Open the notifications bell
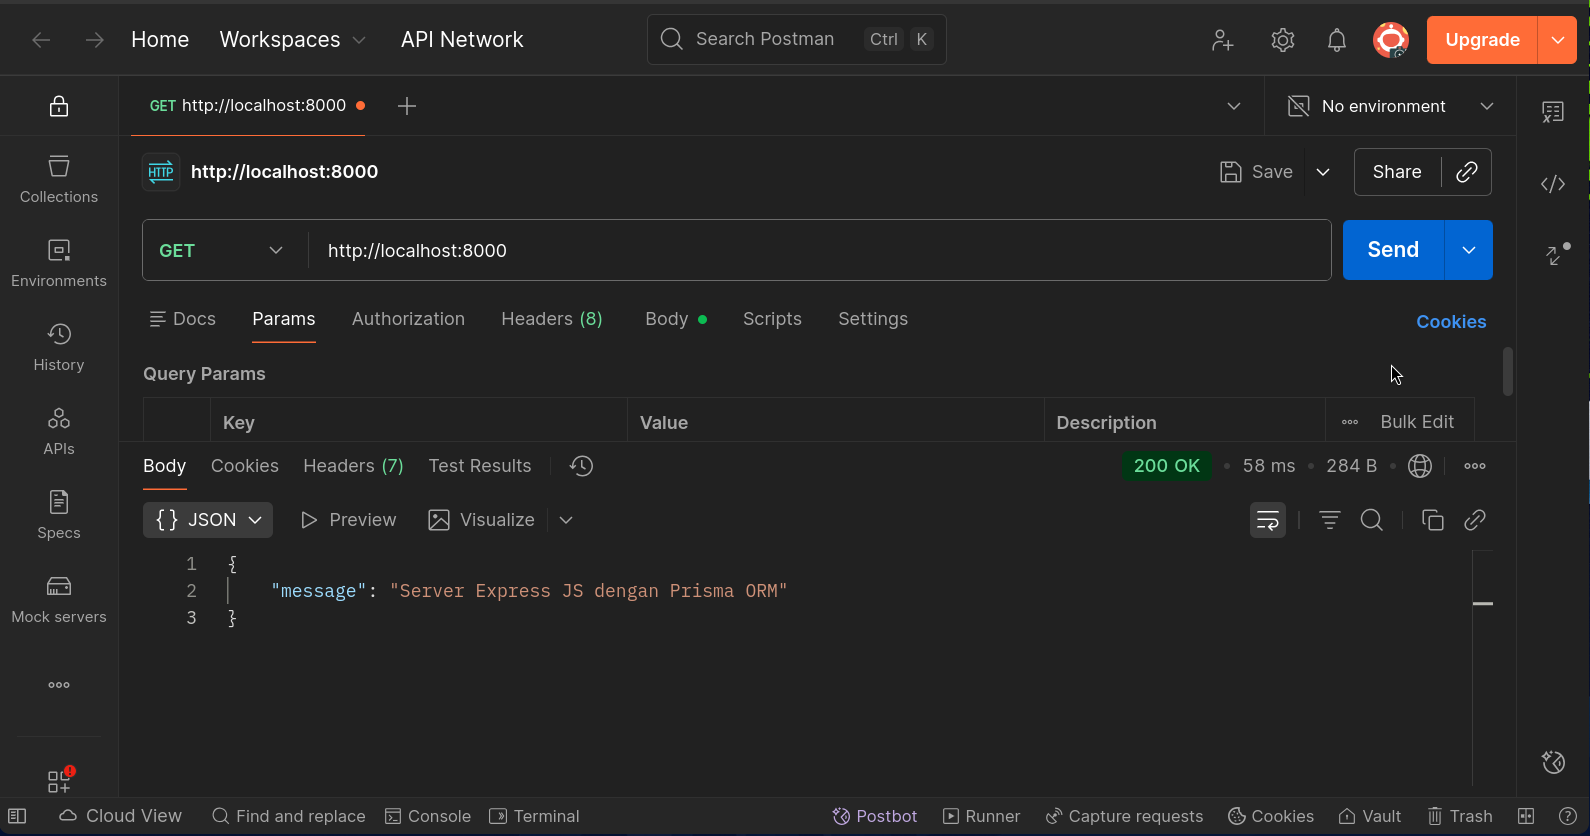 coord(1336,40)
